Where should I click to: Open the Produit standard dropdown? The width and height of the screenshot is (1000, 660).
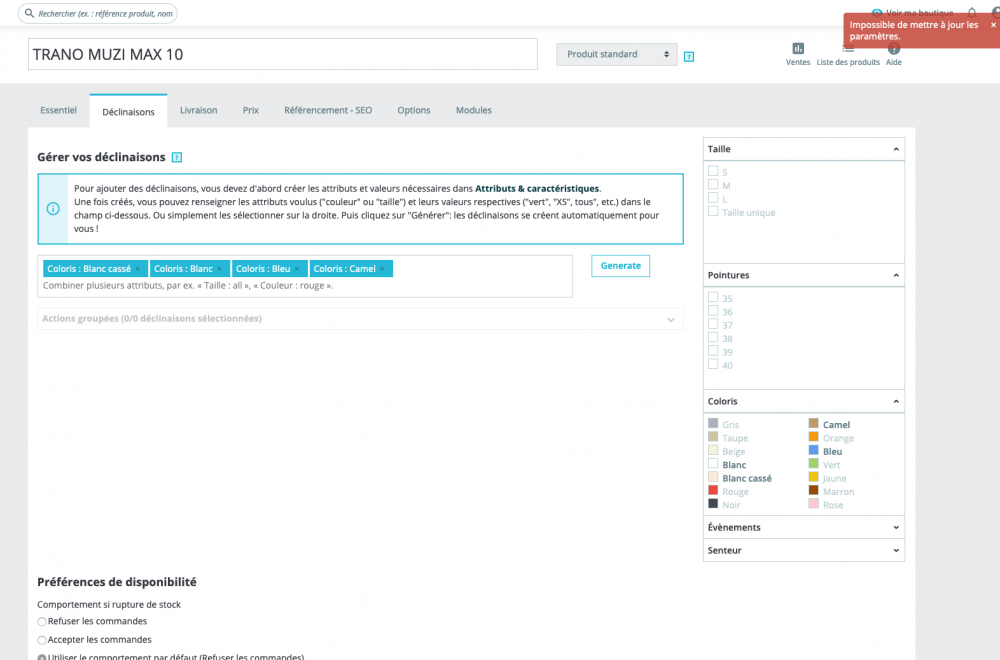617,54
